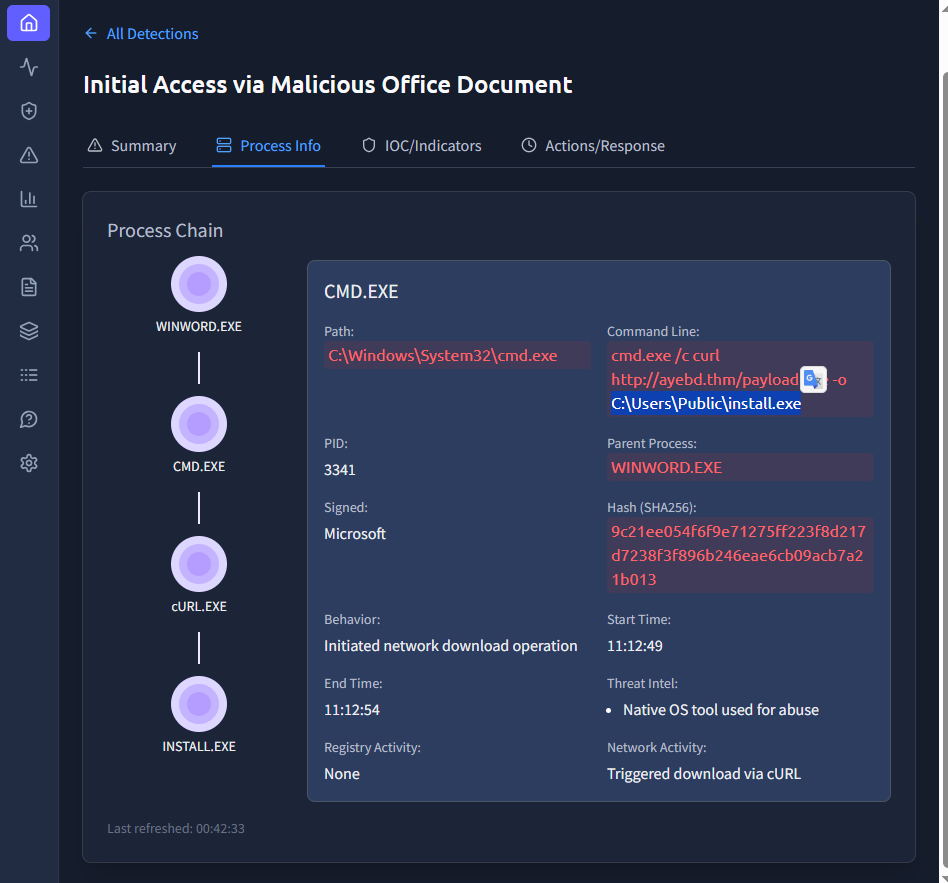Click the Process Info server icon
Viewport: 948px width, 883px height.
click(224, 145)
